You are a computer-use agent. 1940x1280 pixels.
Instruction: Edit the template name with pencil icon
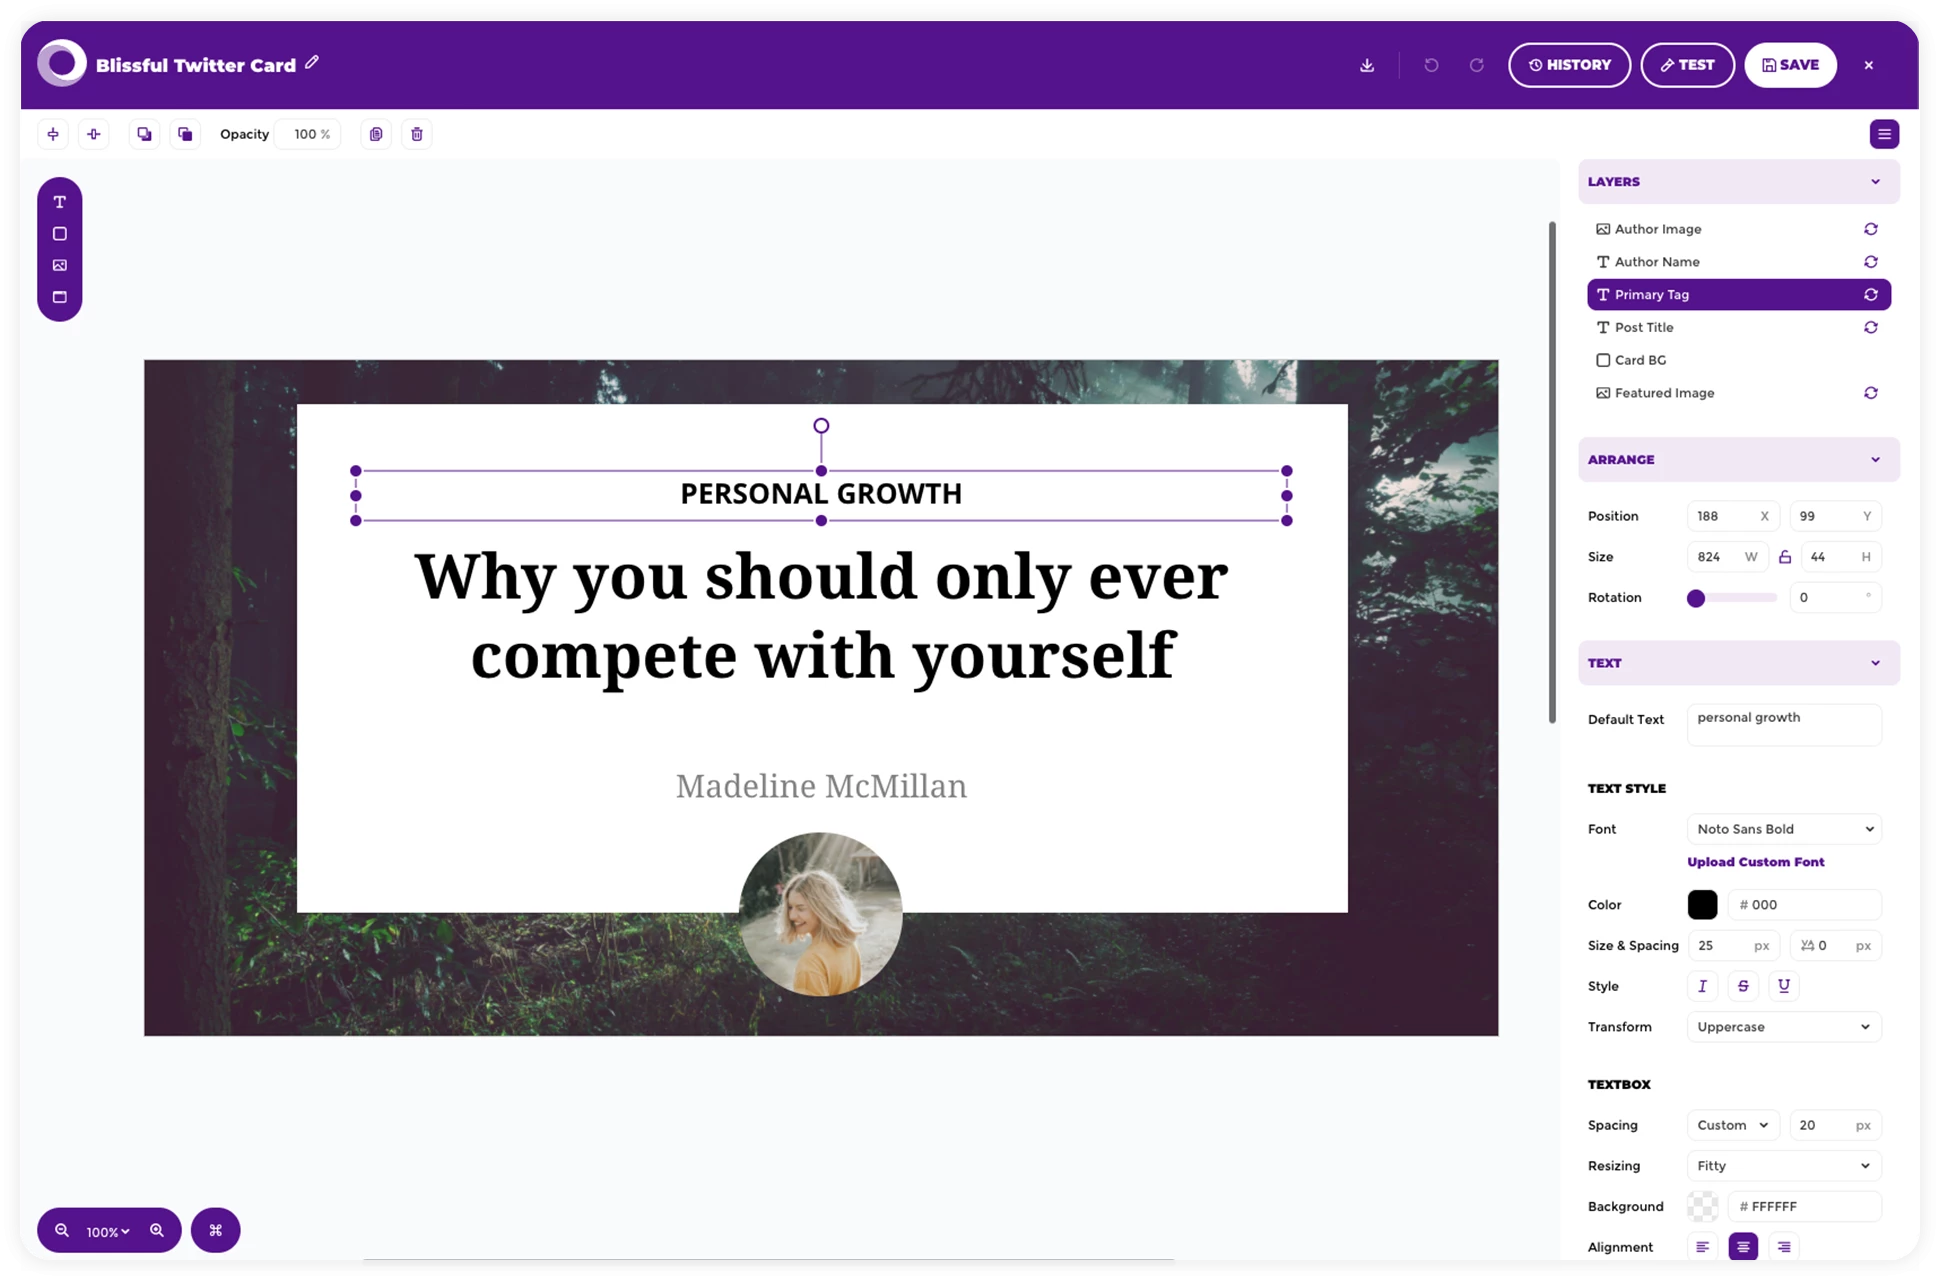pyautogui.click(x=312, y=63)
